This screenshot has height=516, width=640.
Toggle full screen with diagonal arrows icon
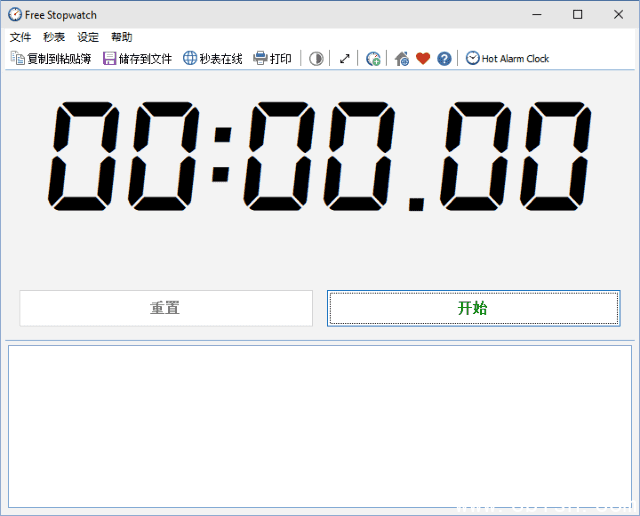point(345,59)
